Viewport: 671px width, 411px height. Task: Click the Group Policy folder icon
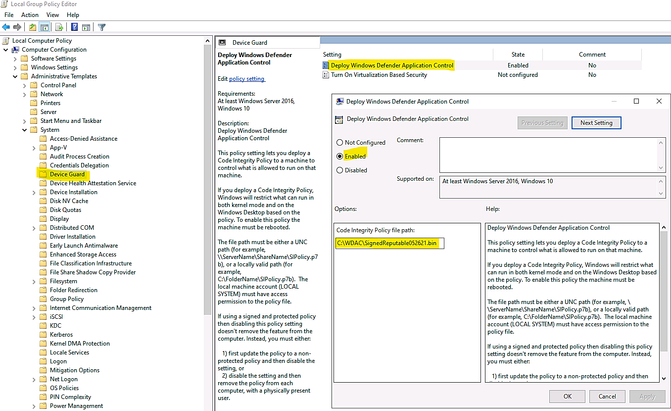[43, 299]
